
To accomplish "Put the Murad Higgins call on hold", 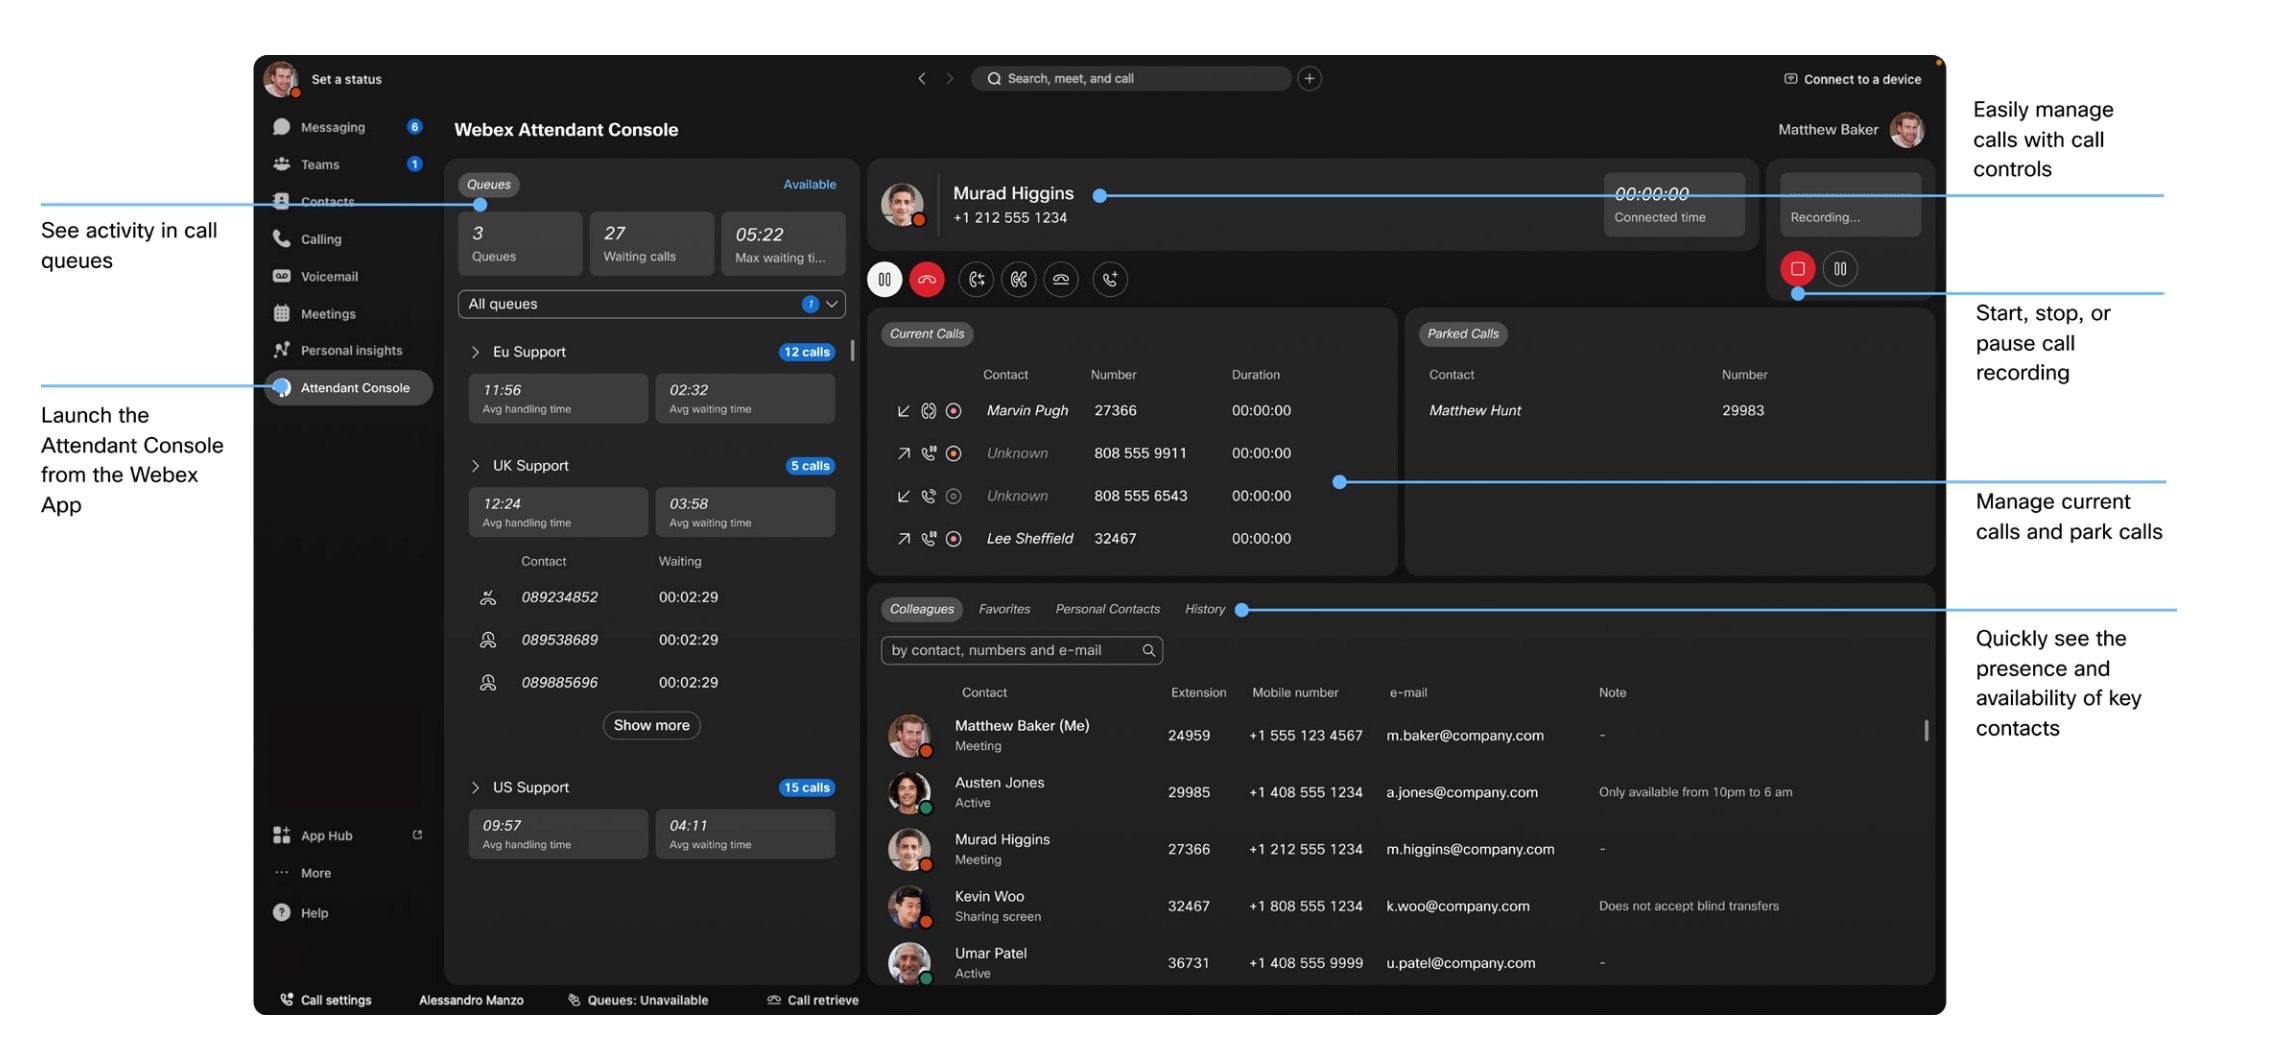I will tap(884, 280).
